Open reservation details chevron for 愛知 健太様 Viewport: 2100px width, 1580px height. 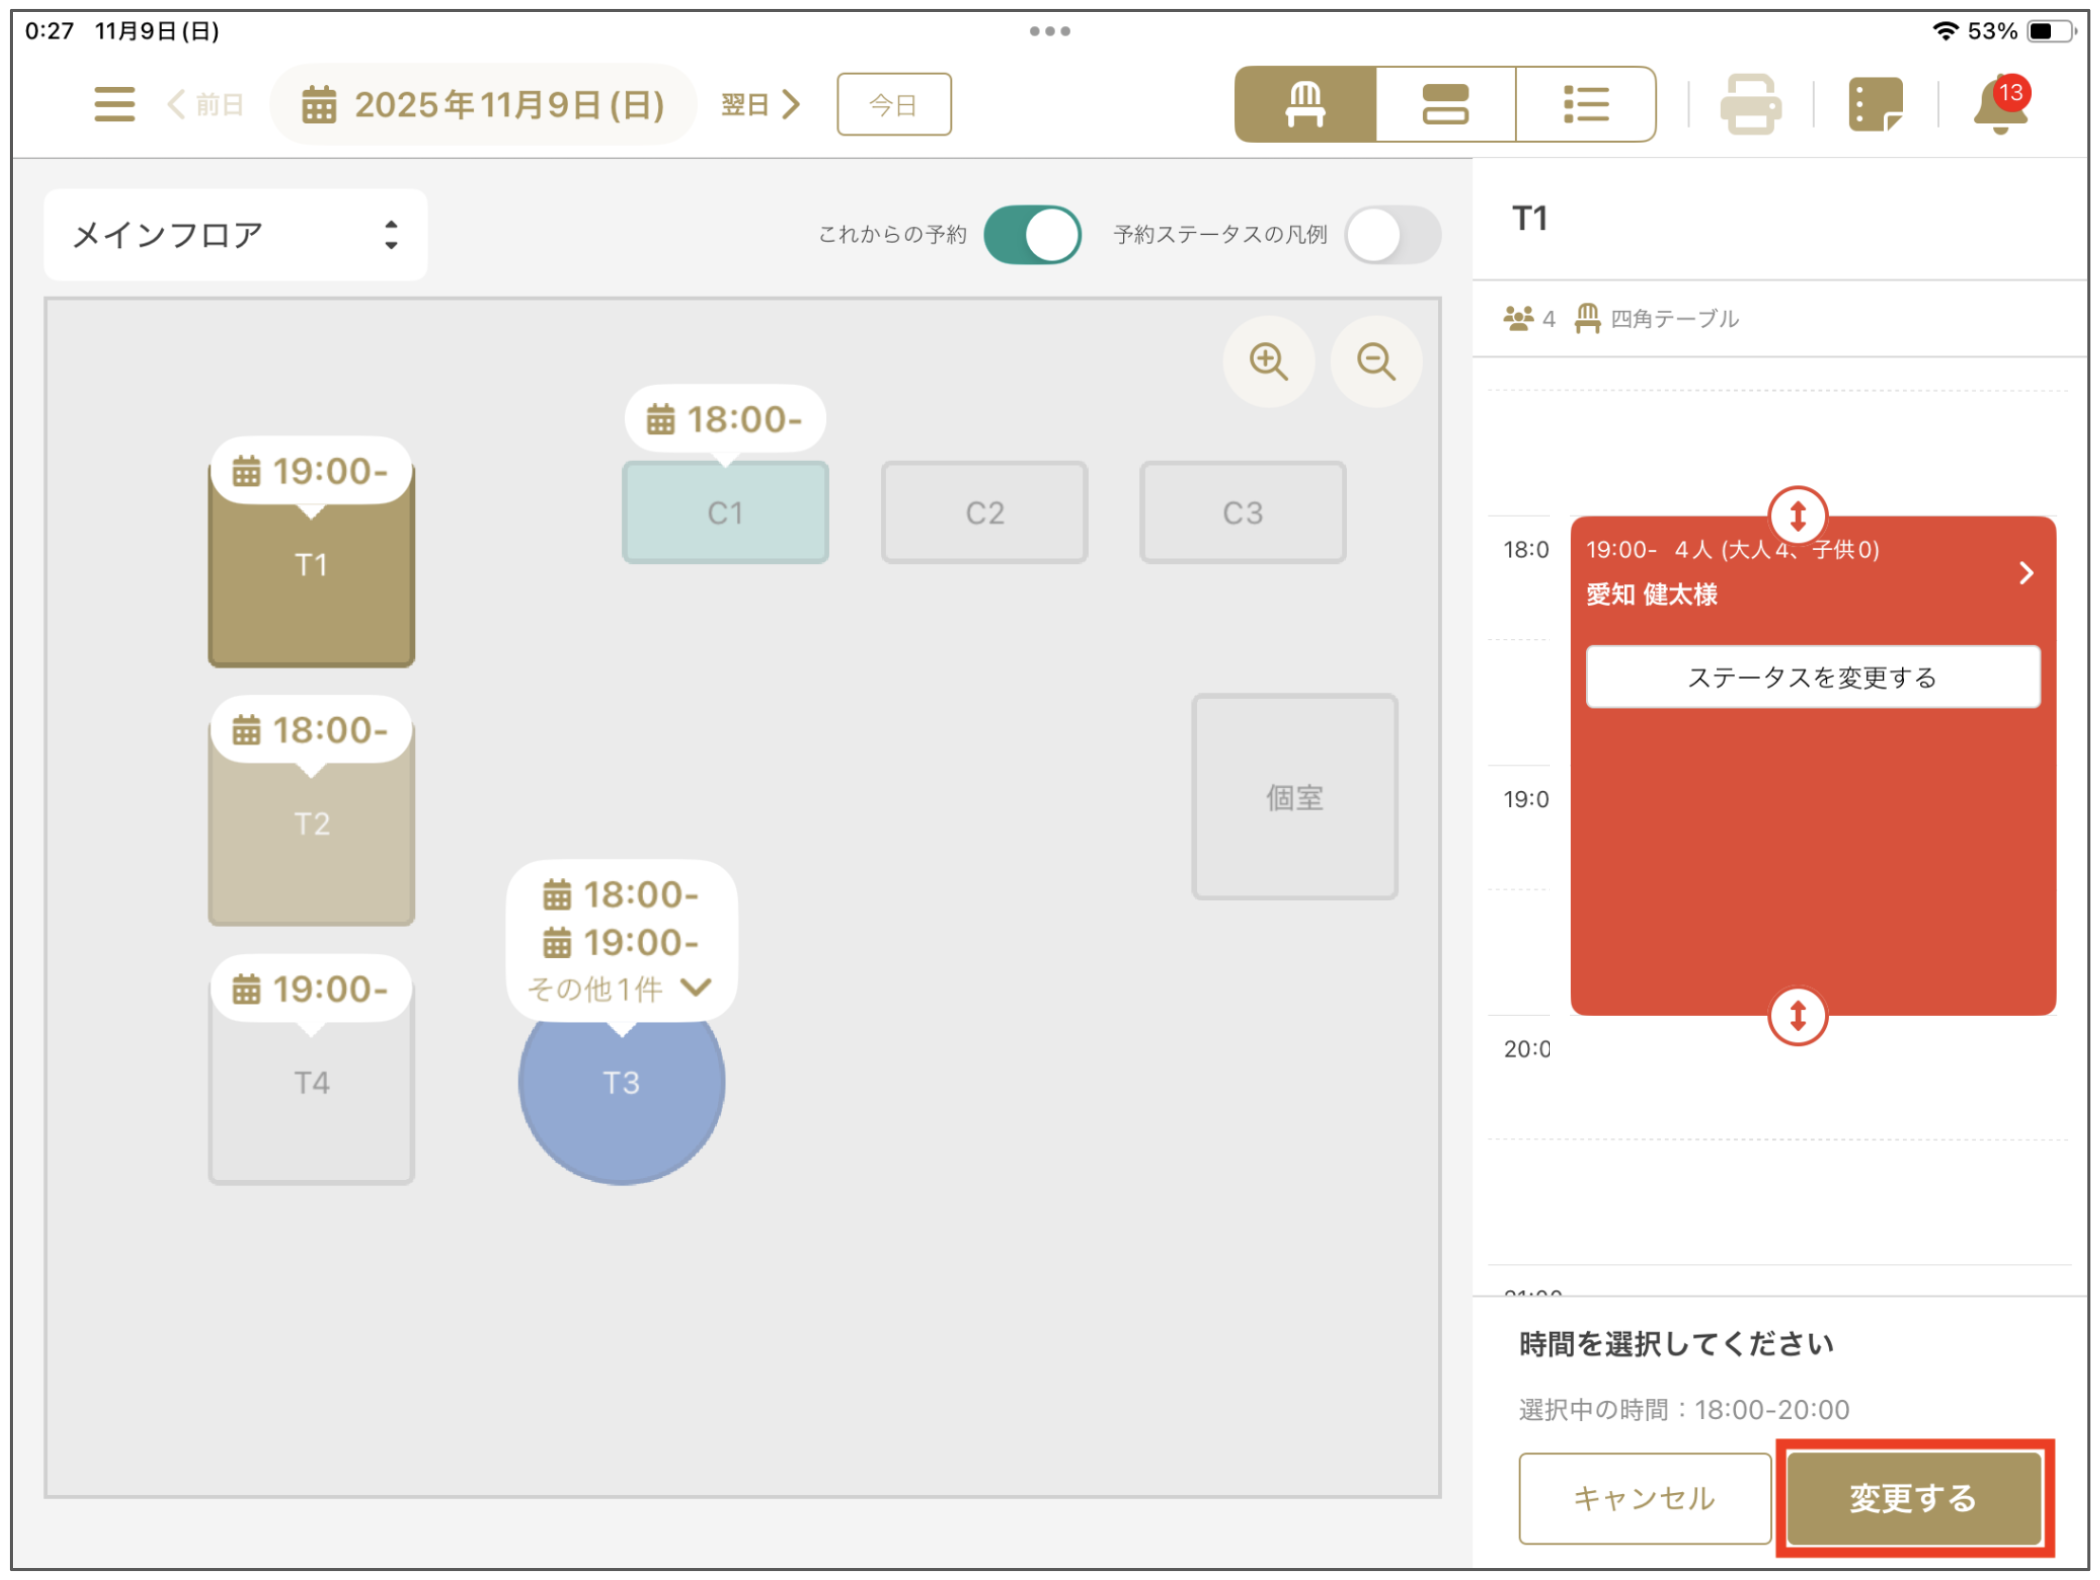click(2026, 573)
